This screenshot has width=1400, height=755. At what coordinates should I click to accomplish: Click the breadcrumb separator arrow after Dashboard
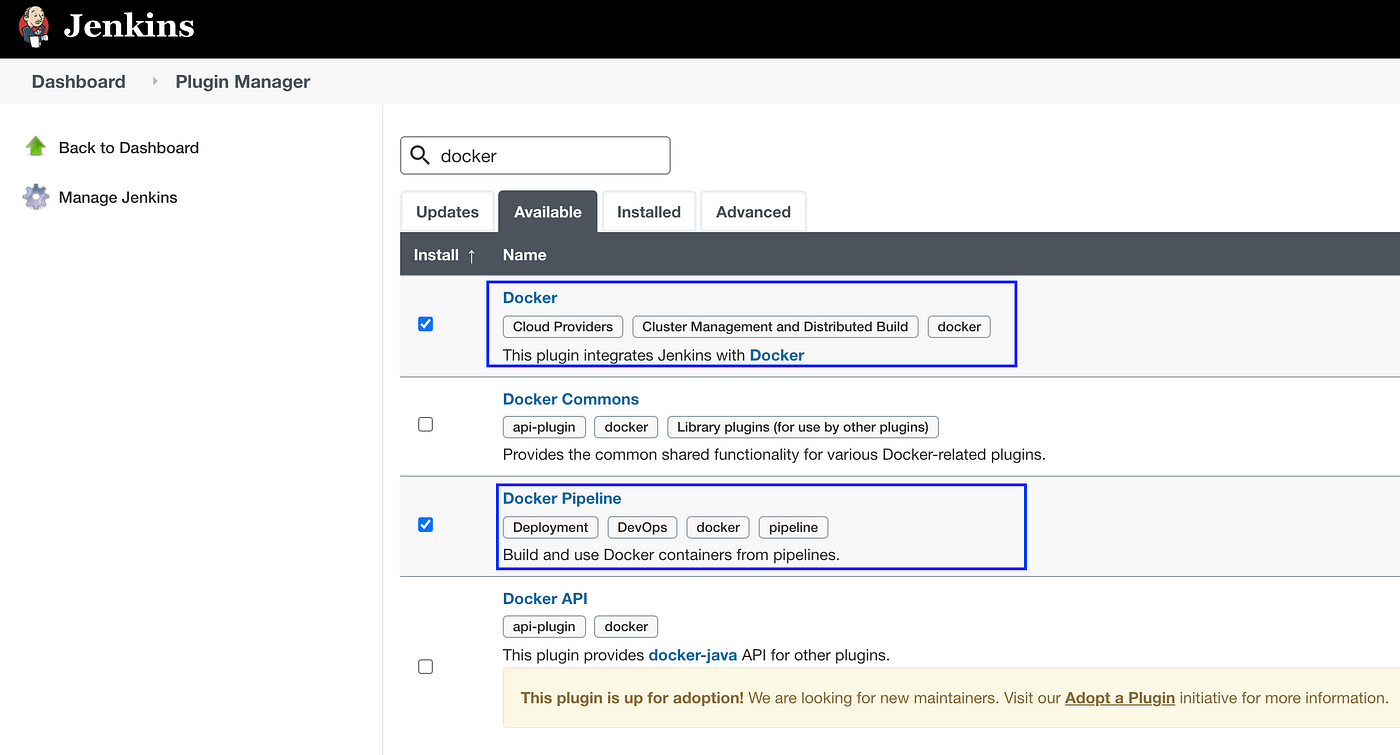(155, 81)
